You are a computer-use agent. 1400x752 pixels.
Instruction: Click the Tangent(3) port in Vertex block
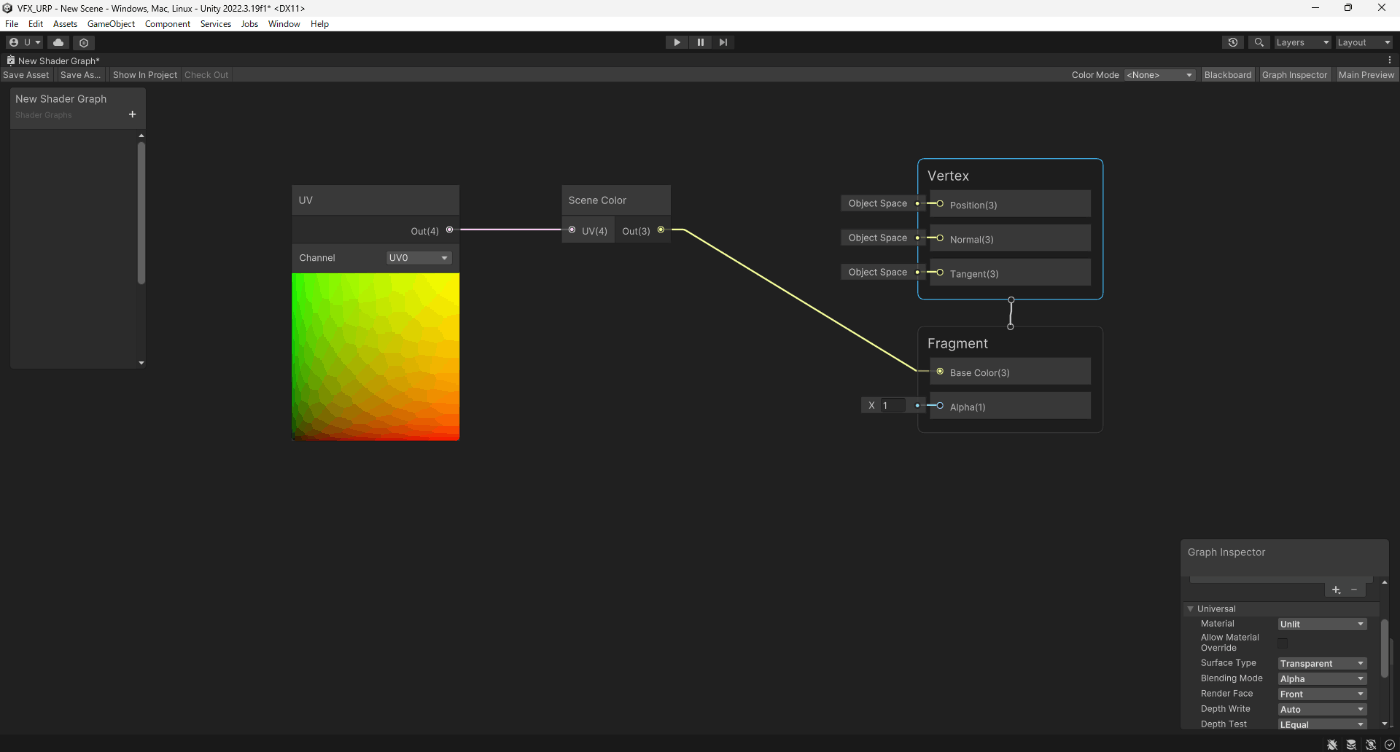(x=940, y=272)
